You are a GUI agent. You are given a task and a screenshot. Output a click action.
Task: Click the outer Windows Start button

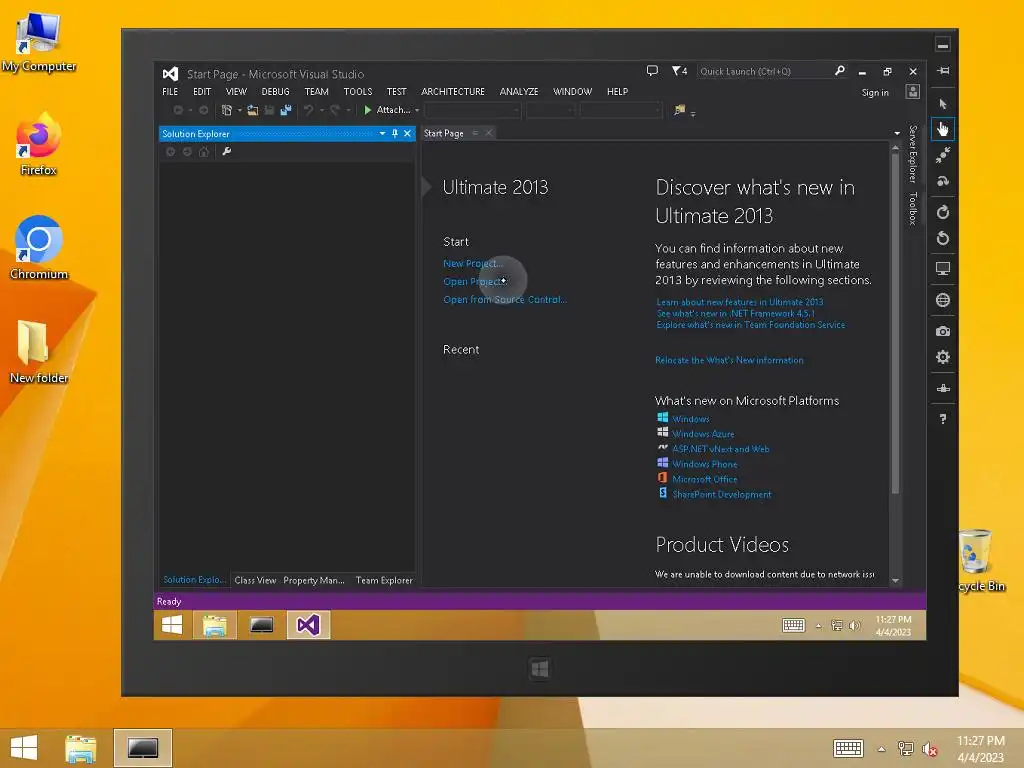[24, 748]
